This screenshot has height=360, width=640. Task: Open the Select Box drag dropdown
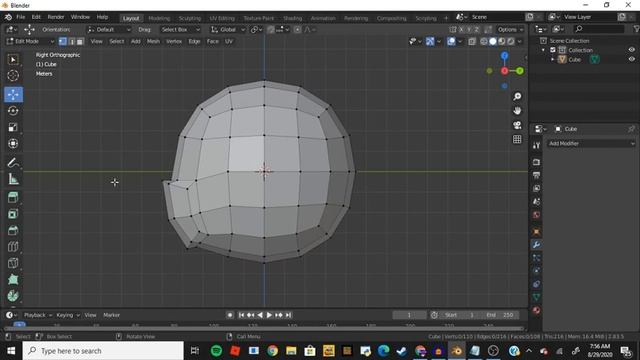[180, 29]
